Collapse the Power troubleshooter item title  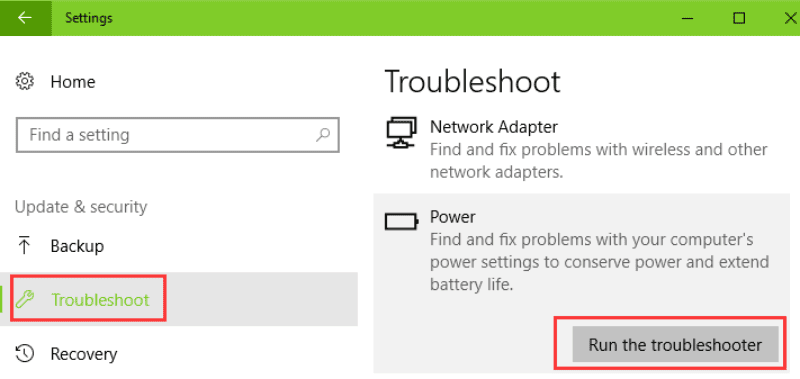pyautogui.click(x=453, y=217)
